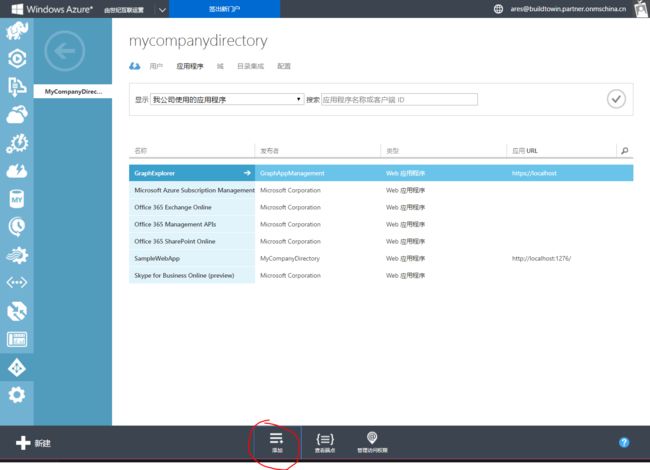Click the subscription text beside Windows Azure
Viewport: 650px width, 470px height.
124,10
